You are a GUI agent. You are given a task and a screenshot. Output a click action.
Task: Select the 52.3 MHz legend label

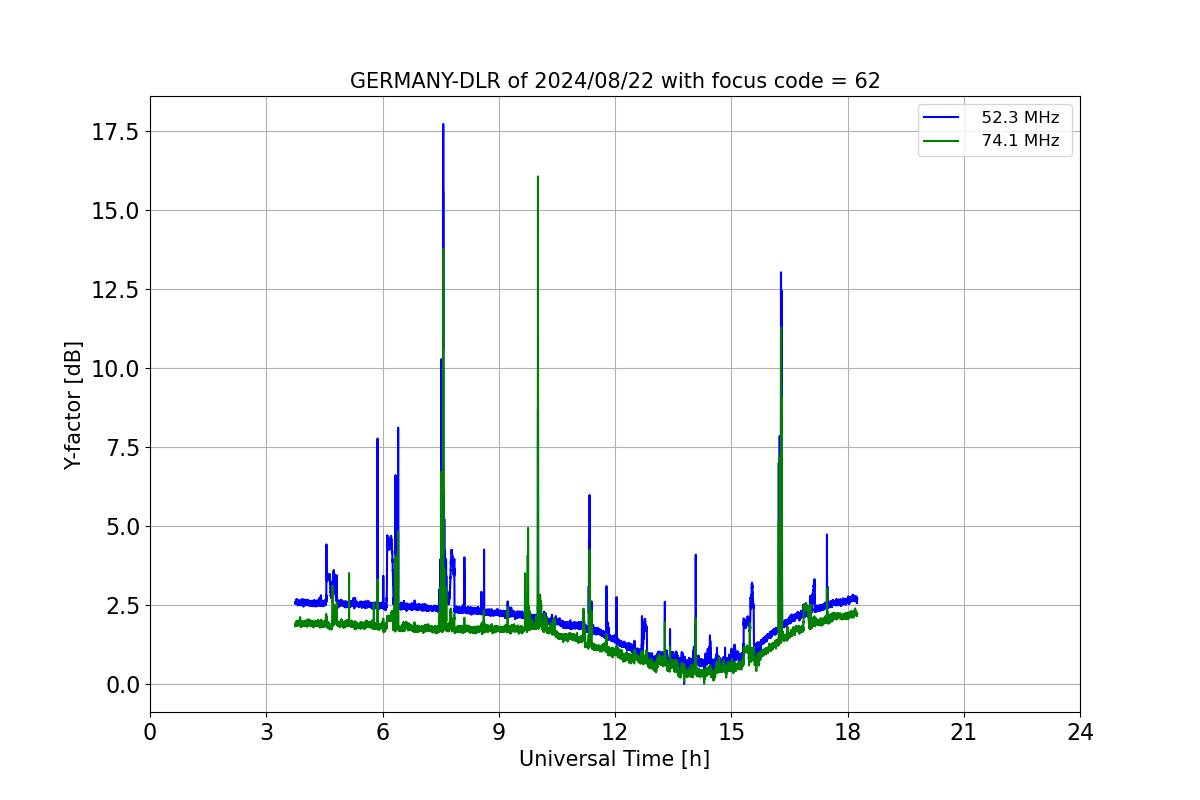[1020, 118]
